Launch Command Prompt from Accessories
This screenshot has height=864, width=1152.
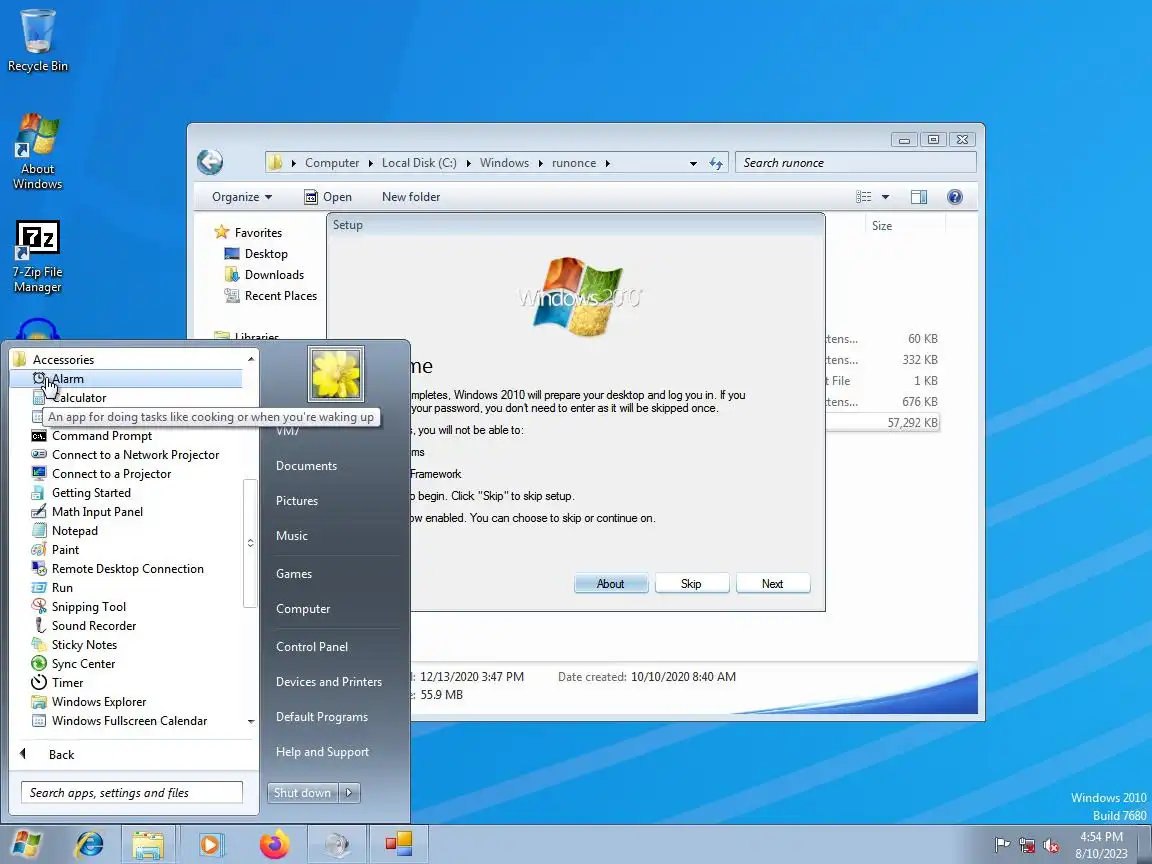point(126,436)
